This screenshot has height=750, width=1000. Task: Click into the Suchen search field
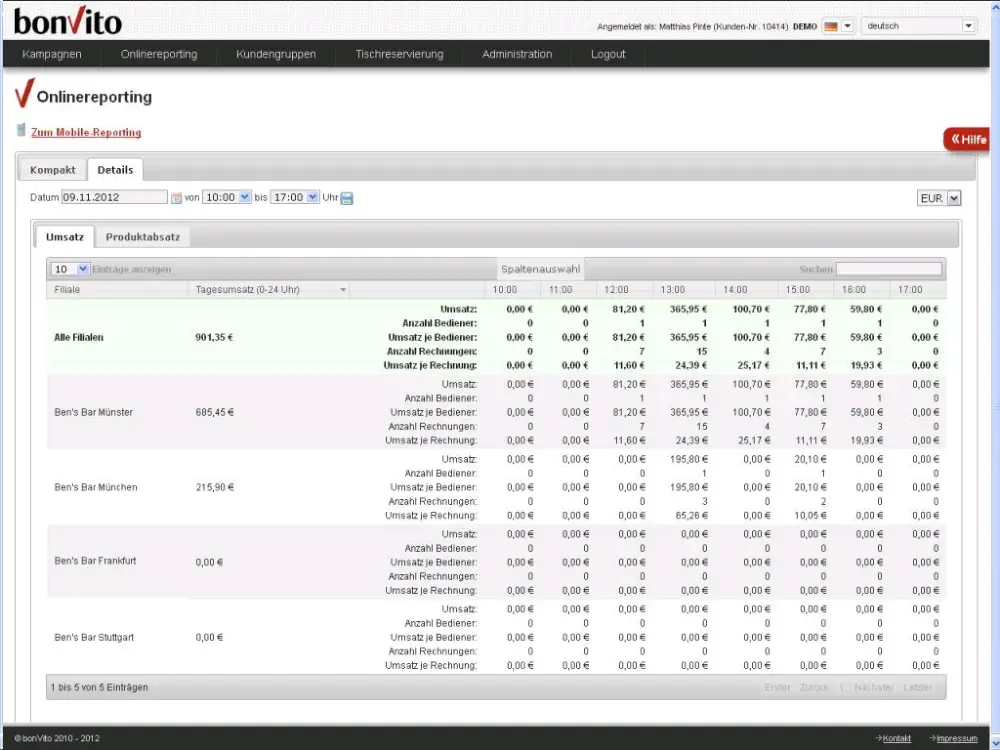coord(888,269)
